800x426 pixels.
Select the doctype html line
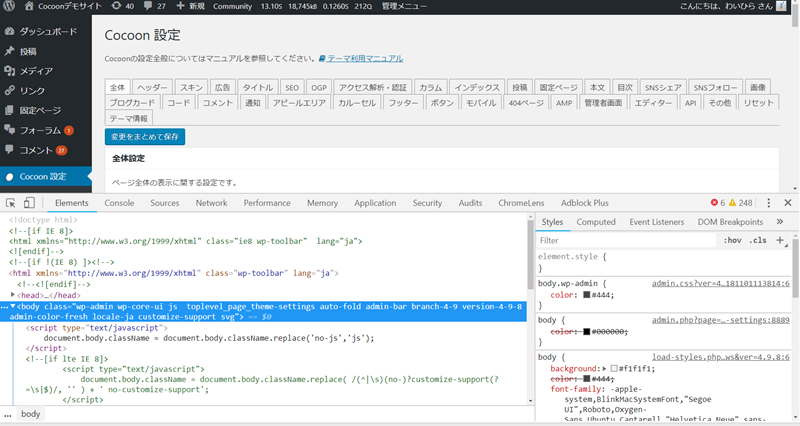coord(43,220)
